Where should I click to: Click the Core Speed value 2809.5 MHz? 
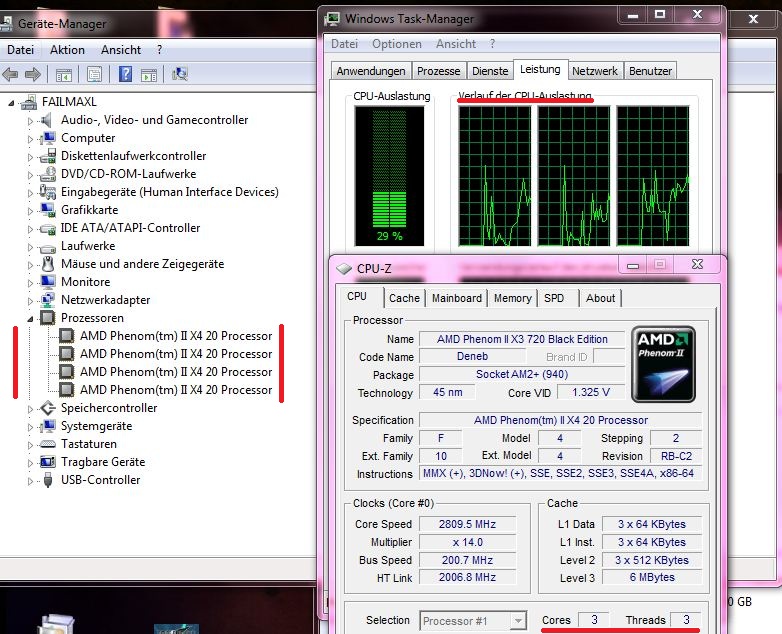(x=467, y=524)
